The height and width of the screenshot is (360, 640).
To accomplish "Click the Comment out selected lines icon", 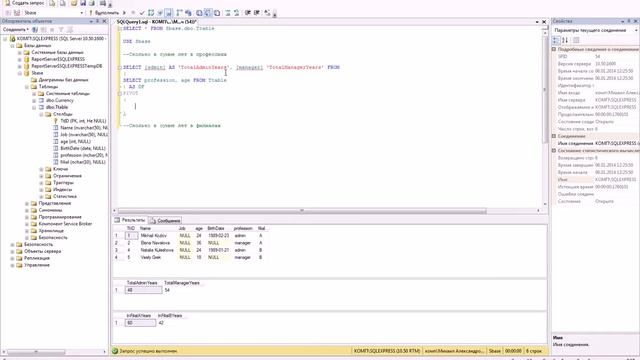I will click(228, 13).
